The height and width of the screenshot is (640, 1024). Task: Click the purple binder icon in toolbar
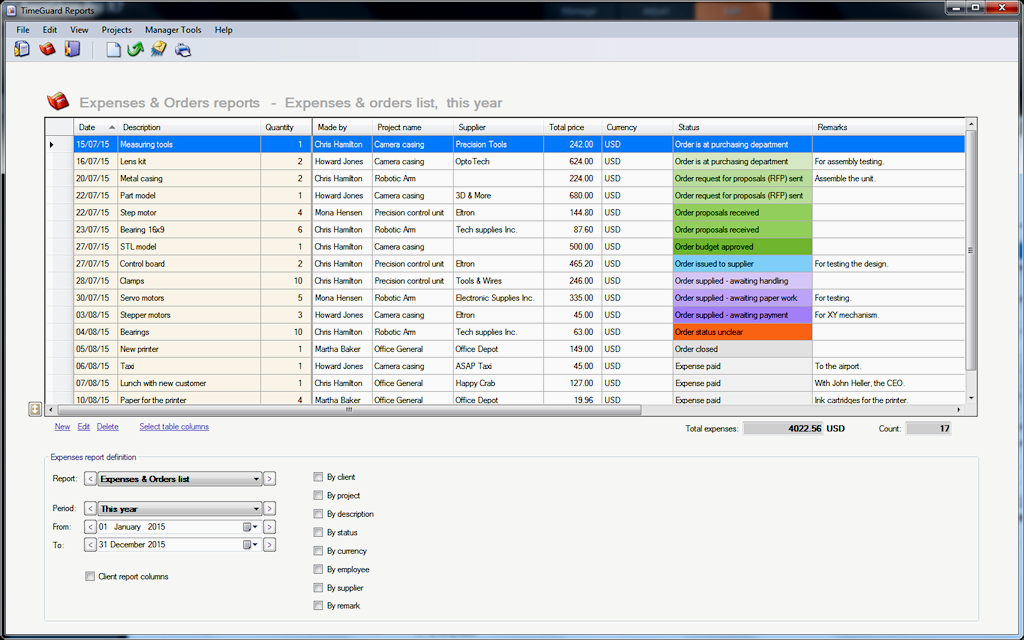click(x=72, y=50)
